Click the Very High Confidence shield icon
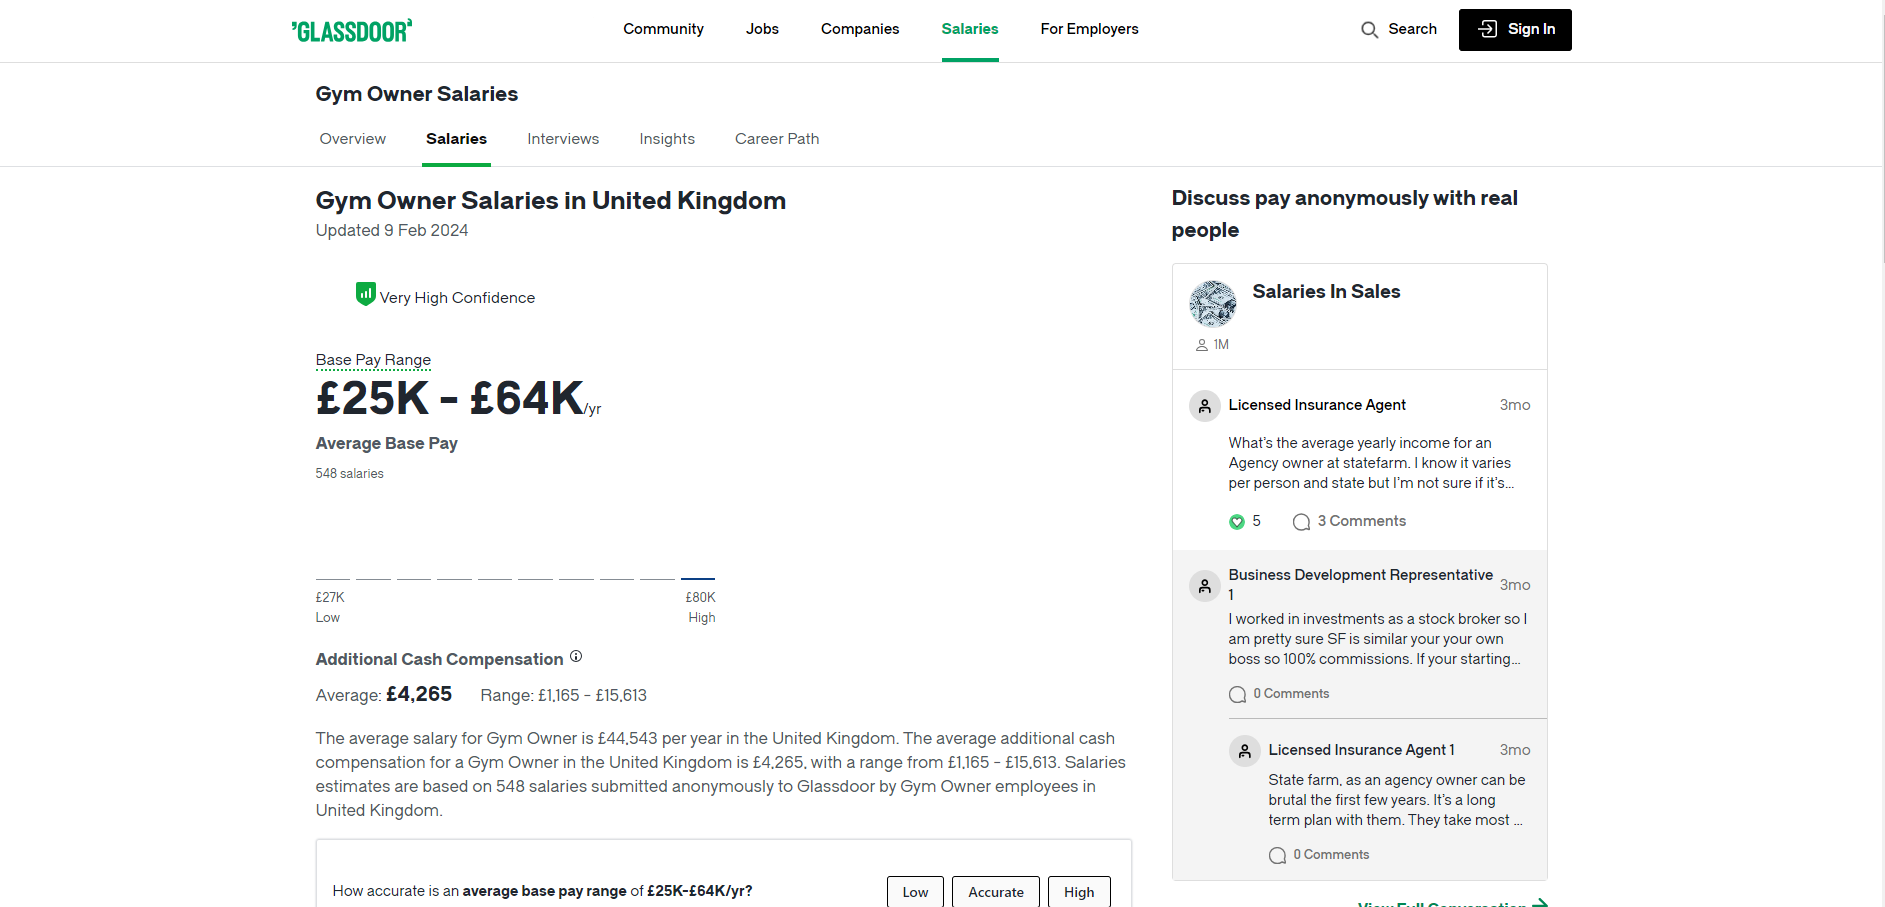Viewport: 1885px width, 907px height. click(365, 294)
